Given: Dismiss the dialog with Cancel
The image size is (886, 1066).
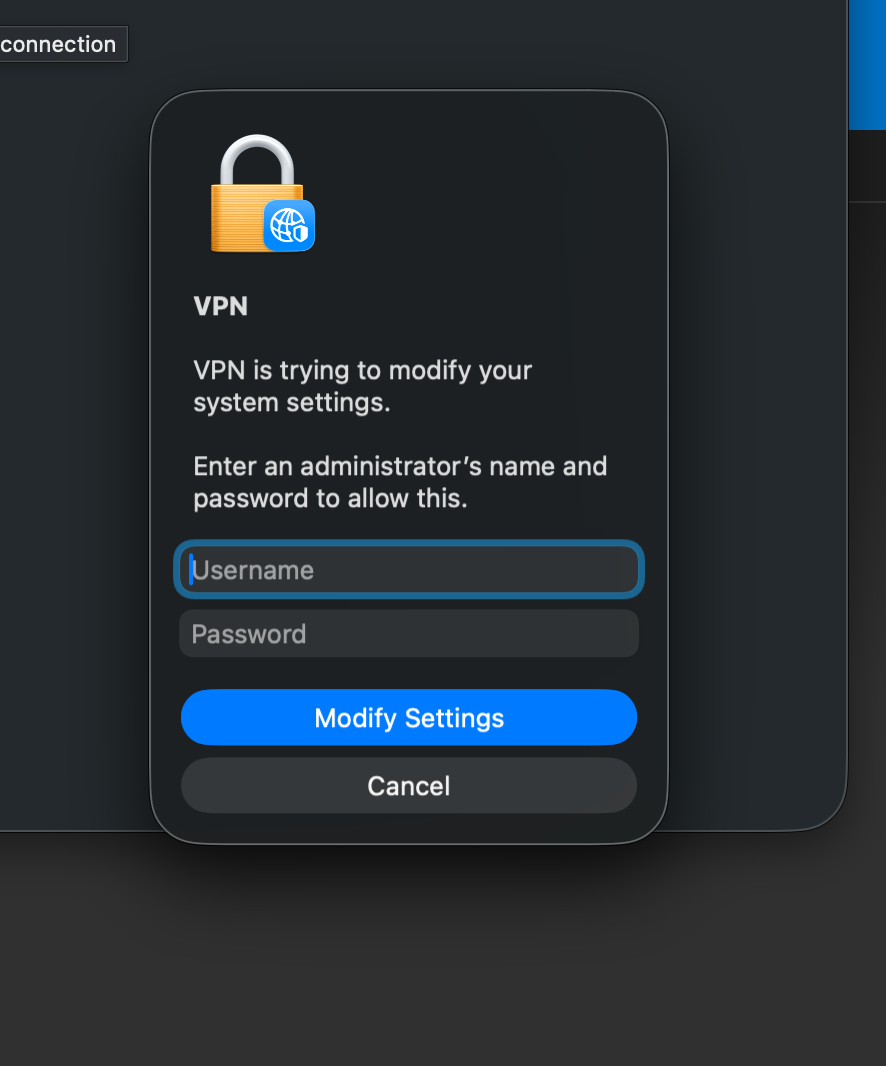Looking at the screenshot, I should 409,786.
